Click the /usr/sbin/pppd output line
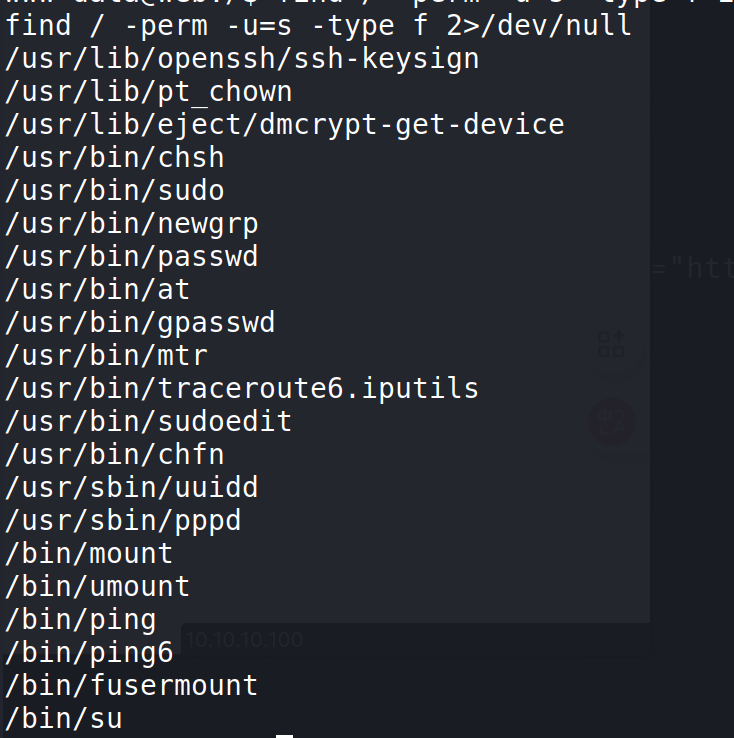Image resolution: width=734 pixels, height=738 pixels. (123, 521)
